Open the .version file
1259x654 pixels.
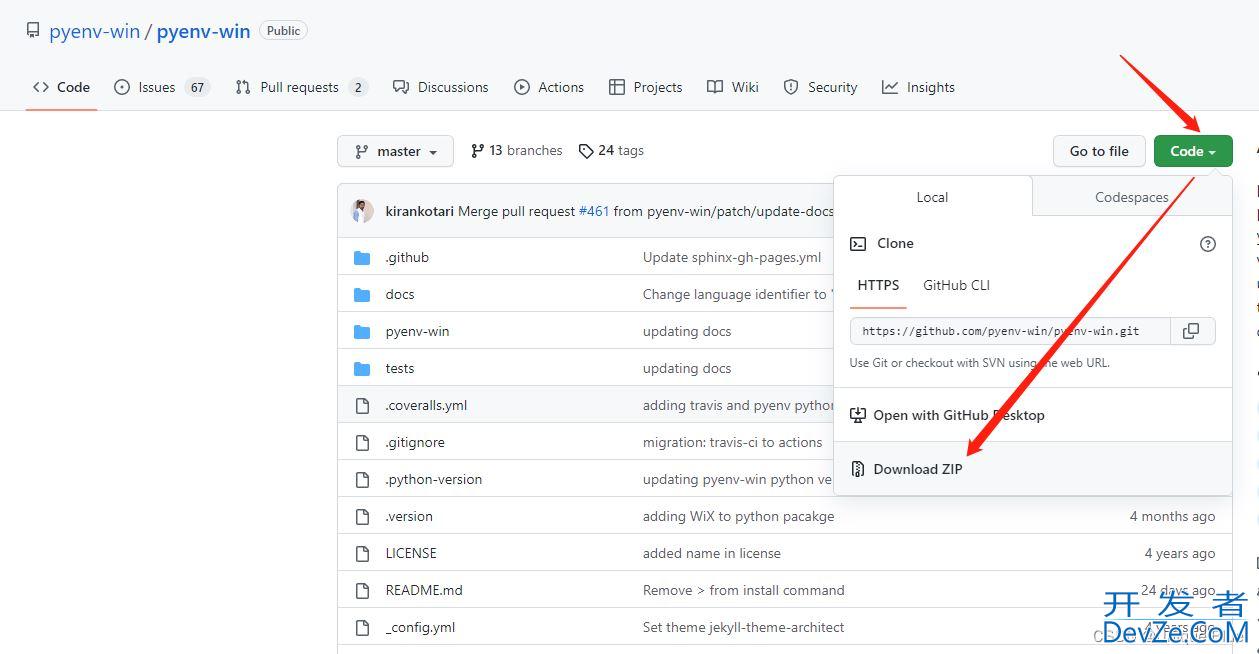pos(409,516)
